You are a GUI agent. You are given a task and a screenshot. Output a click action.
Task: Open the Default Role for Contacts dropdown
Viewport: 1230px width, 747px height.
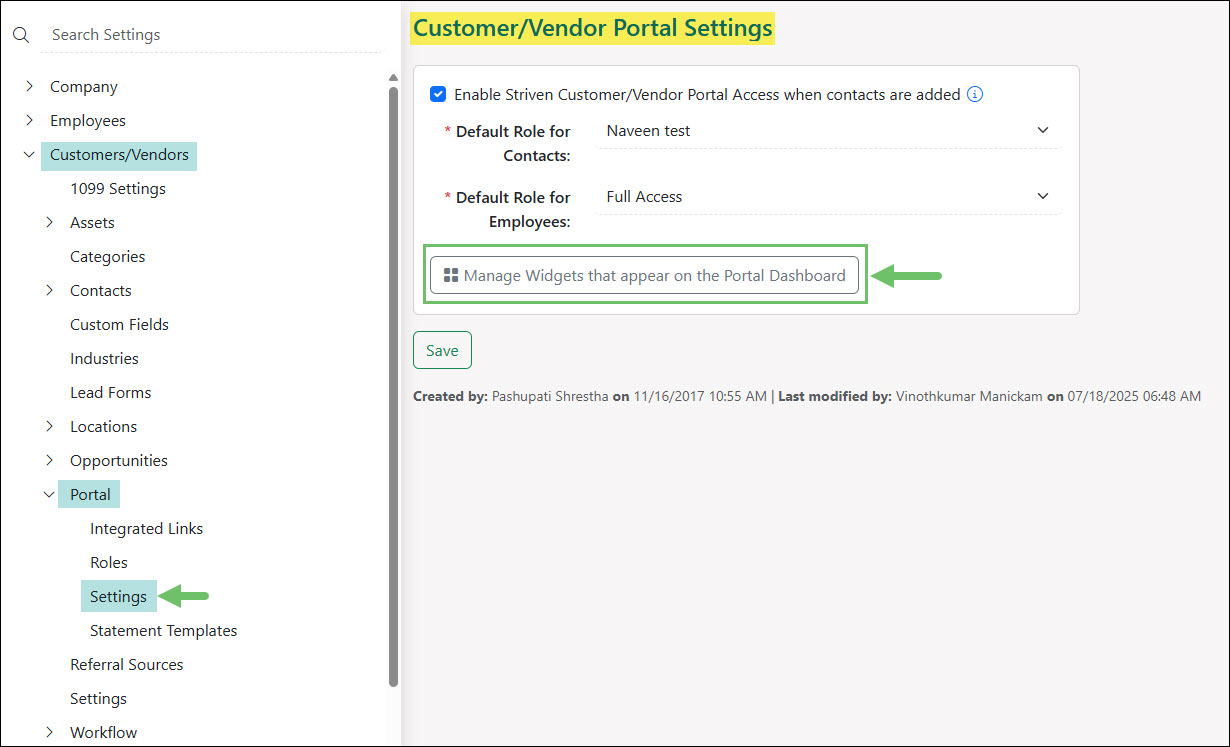(x=828, y=131)
